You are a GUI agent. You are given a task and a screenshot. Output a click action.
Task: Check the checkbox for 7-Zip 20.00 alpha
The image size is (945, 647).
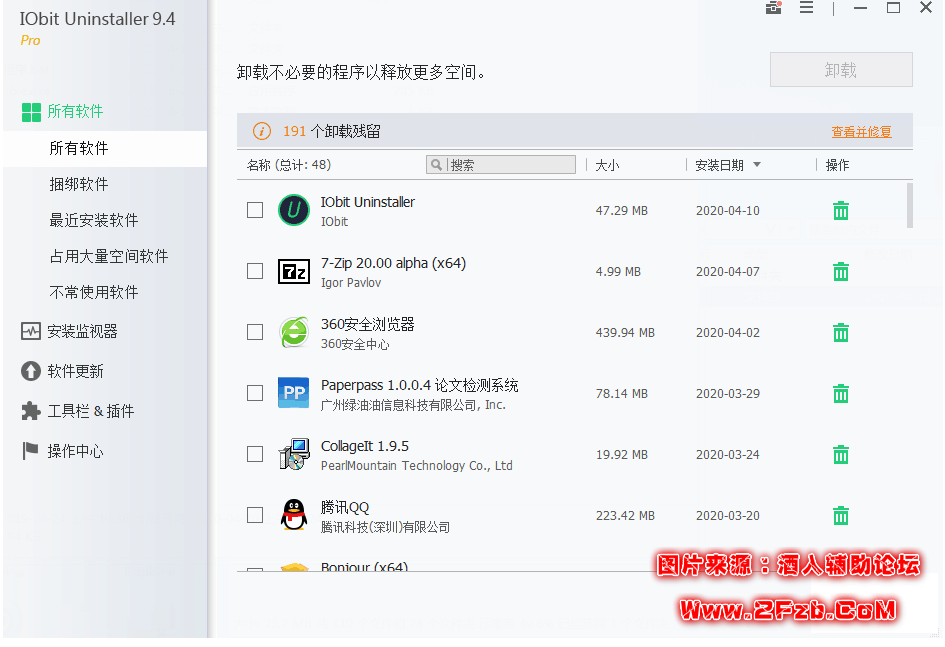point(255,271)
